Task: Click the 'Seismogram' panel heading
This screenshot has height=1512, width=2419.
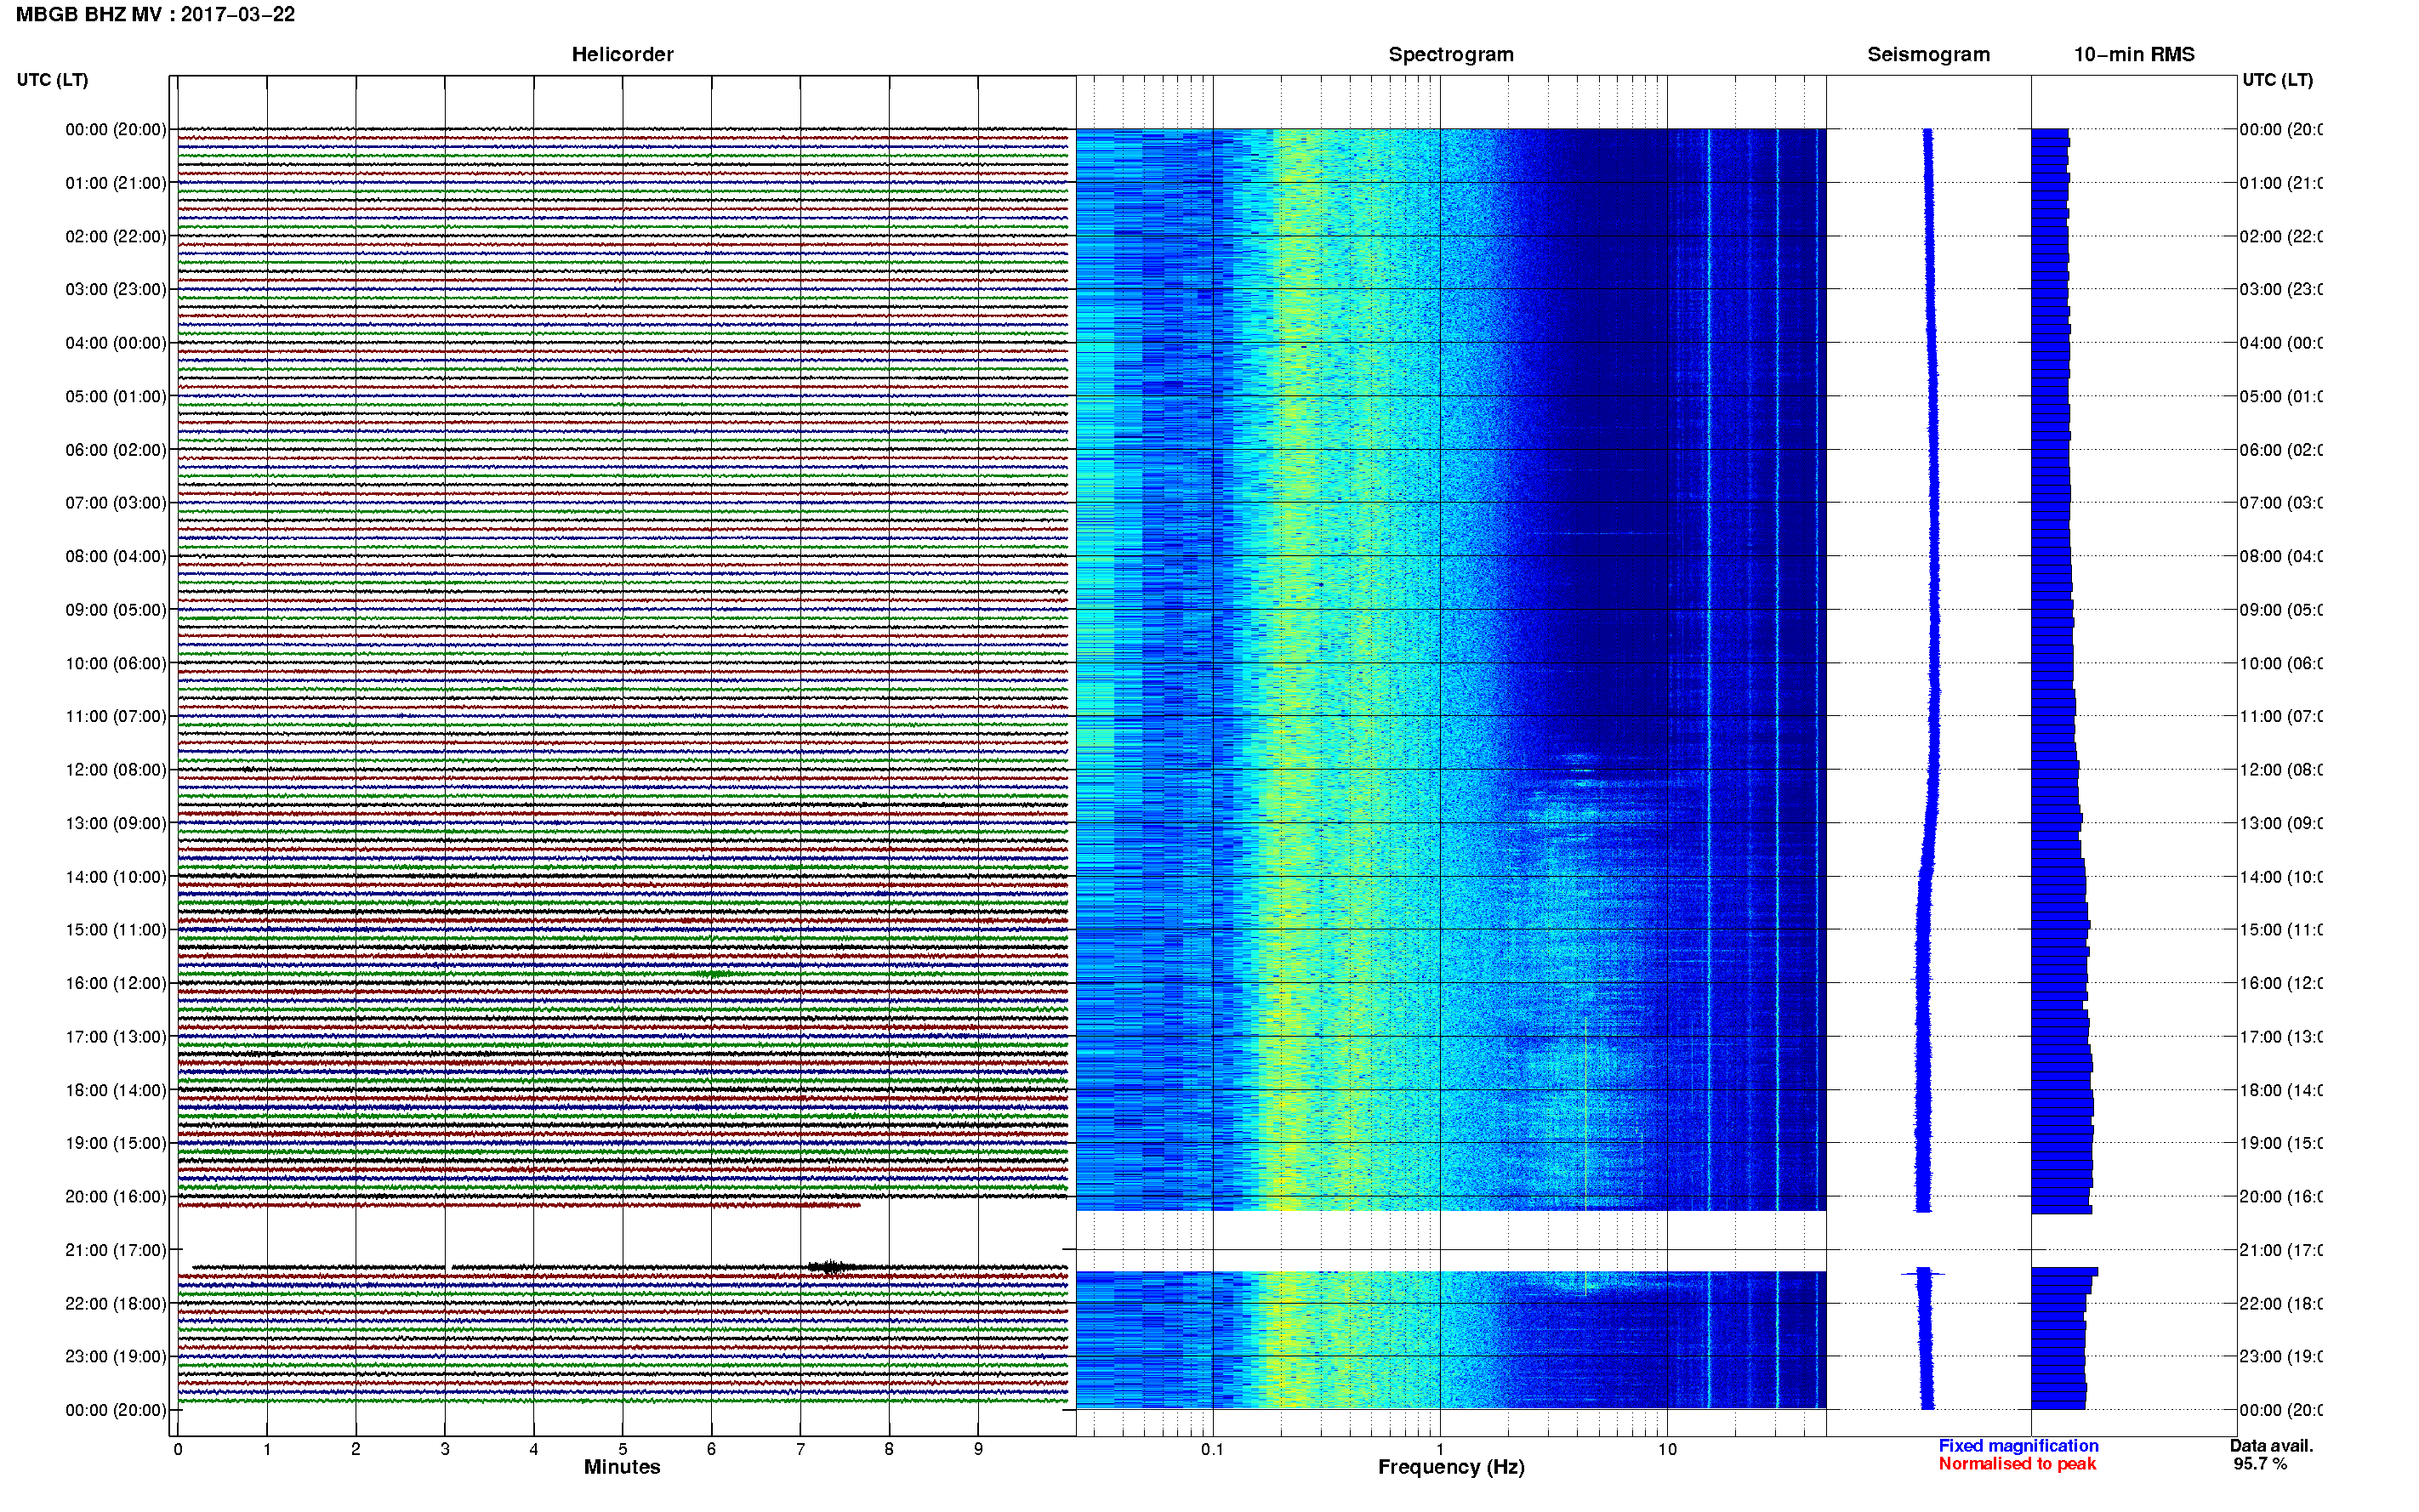Action: [x=1928, y=54]
